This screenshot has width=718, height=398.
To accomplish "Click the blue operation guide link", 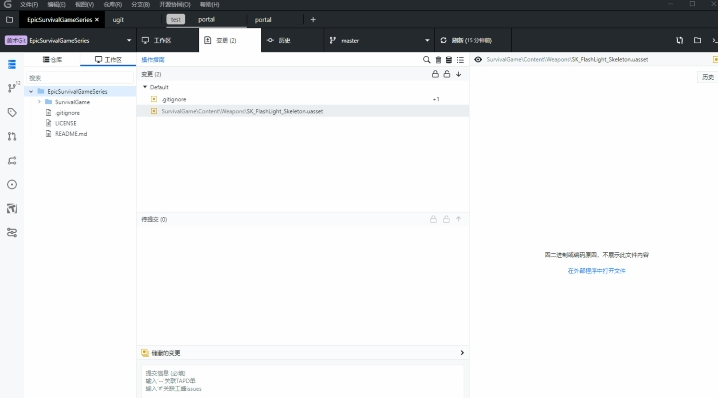I will pyautogui.click(x=152, y=60).
